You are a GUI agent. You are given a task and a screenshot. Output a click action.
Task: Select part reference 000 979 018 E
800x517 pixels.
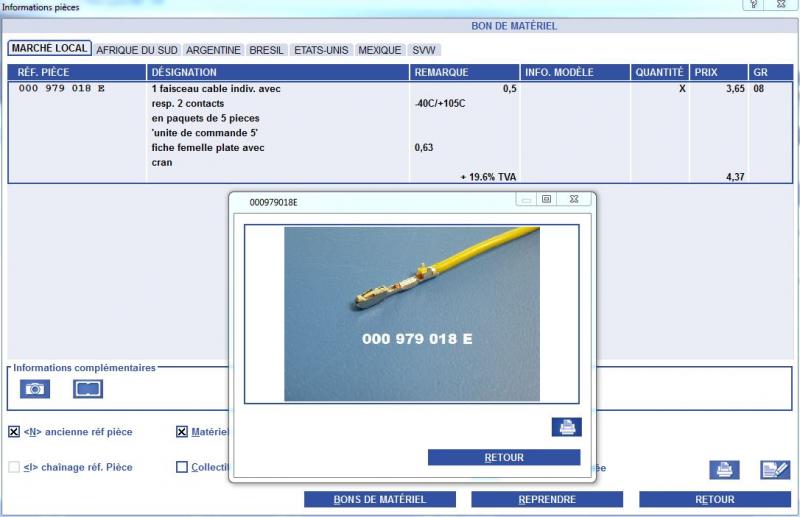tap(62, 88)
